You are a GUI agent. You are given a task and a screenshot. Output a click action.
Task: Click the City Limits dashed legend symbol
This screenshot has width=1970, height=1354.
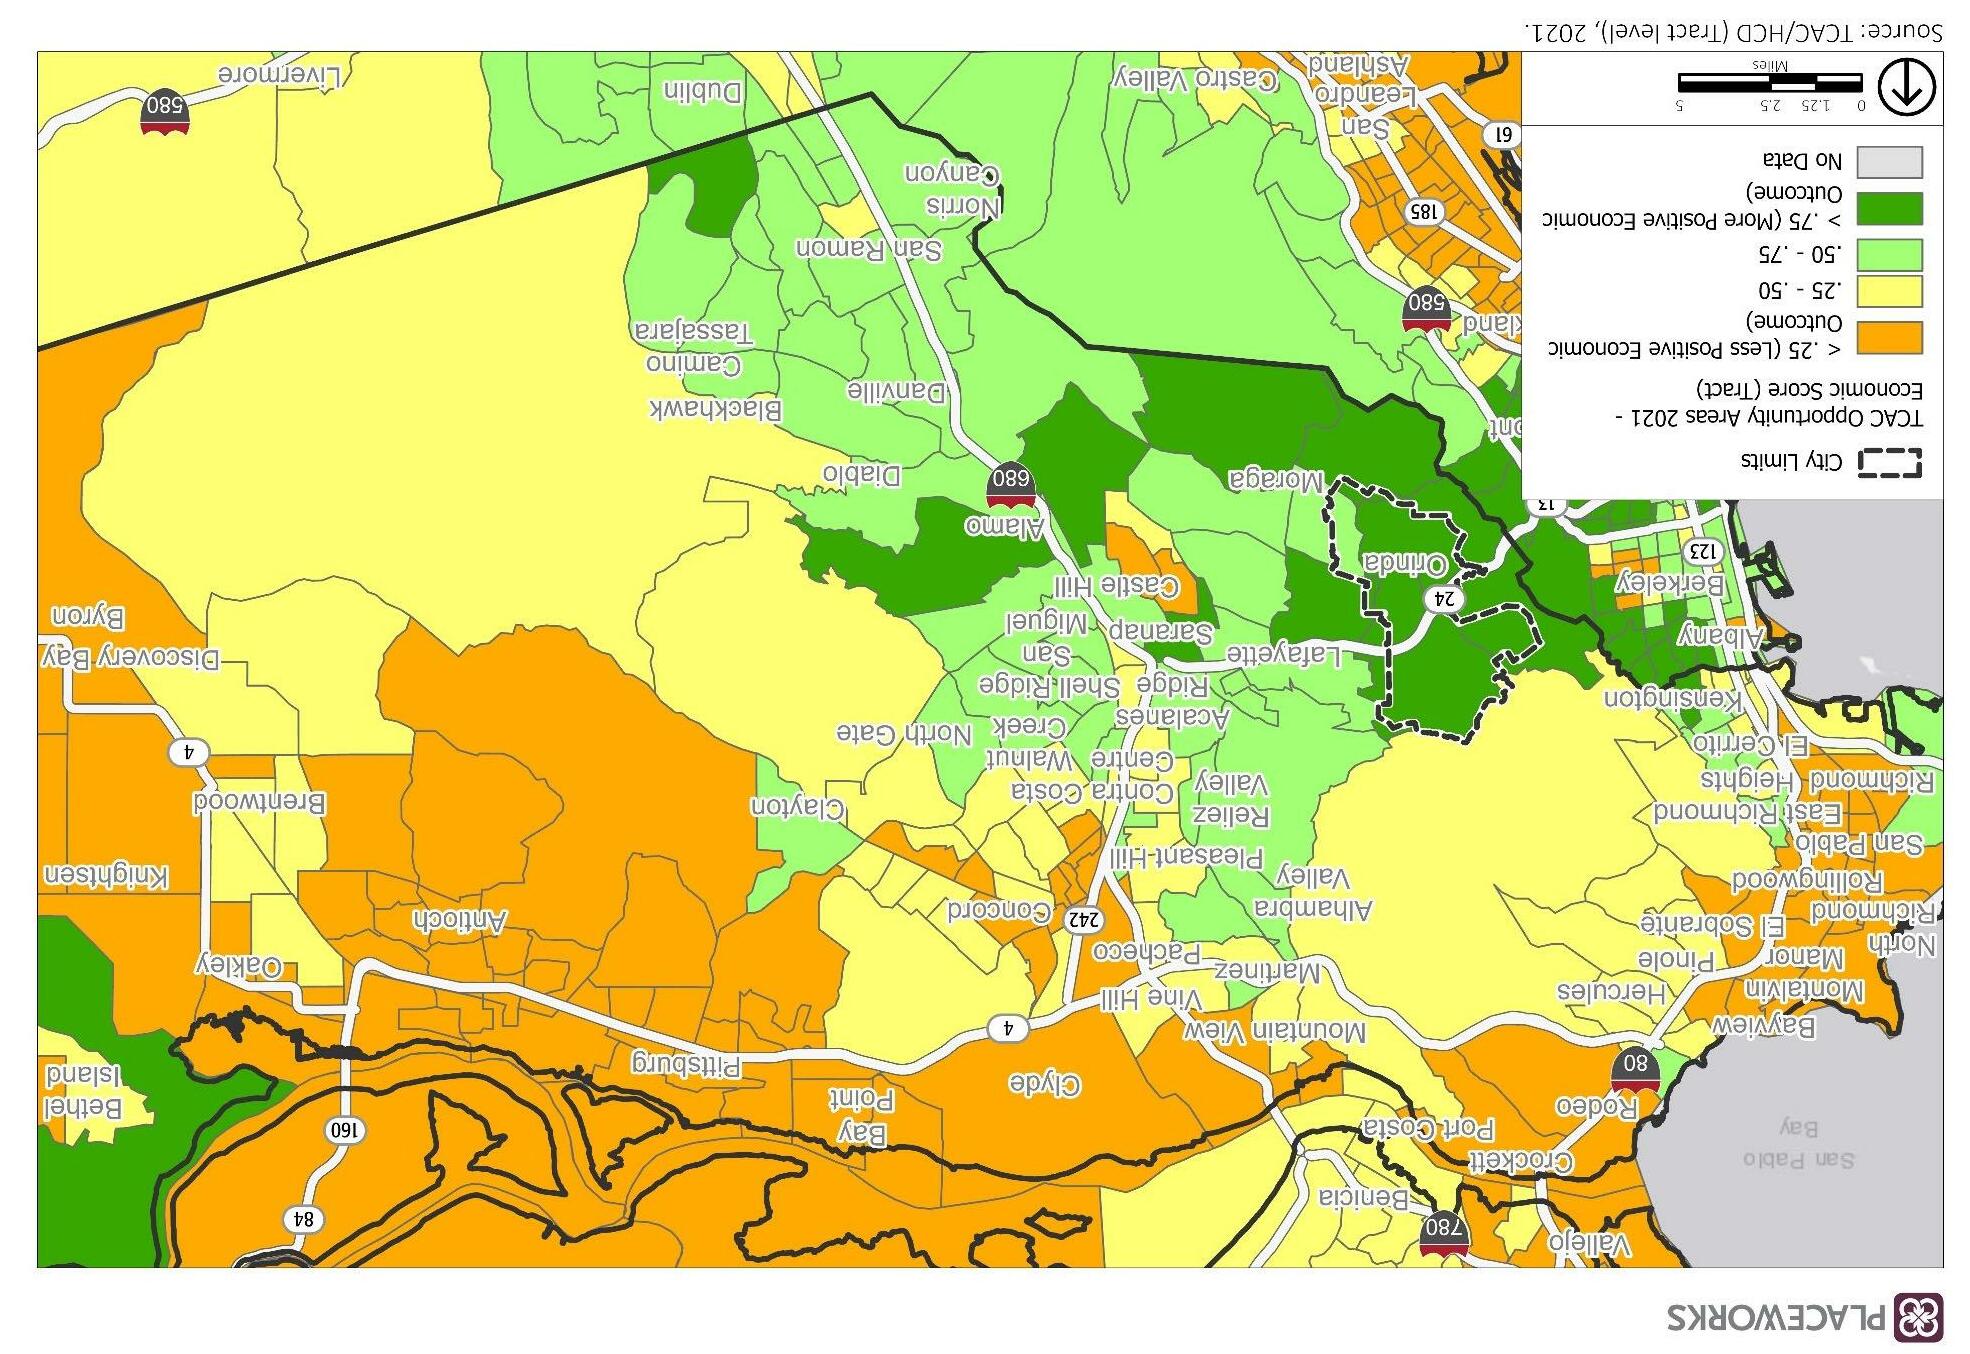click(1889, 463)
